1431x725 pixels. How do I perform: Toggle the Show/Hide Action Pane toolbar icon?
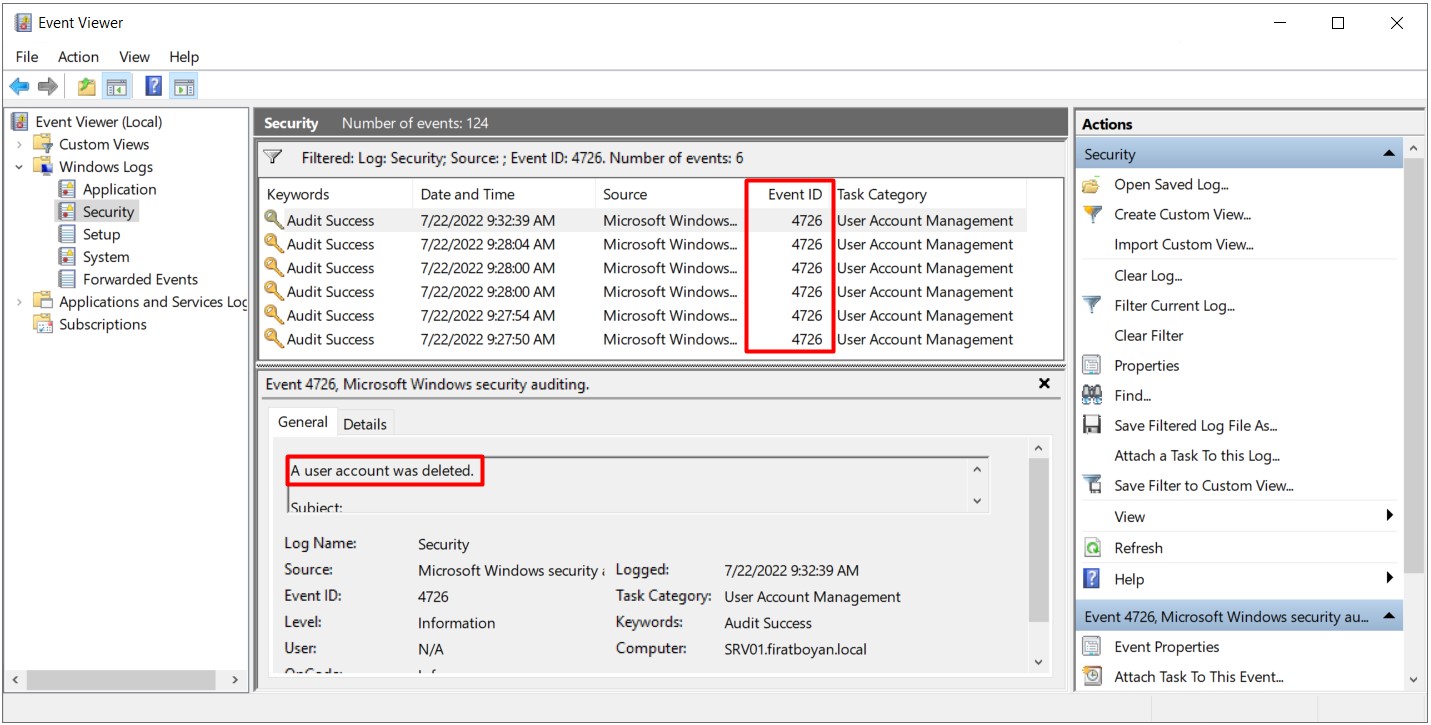tap(183, 87)
